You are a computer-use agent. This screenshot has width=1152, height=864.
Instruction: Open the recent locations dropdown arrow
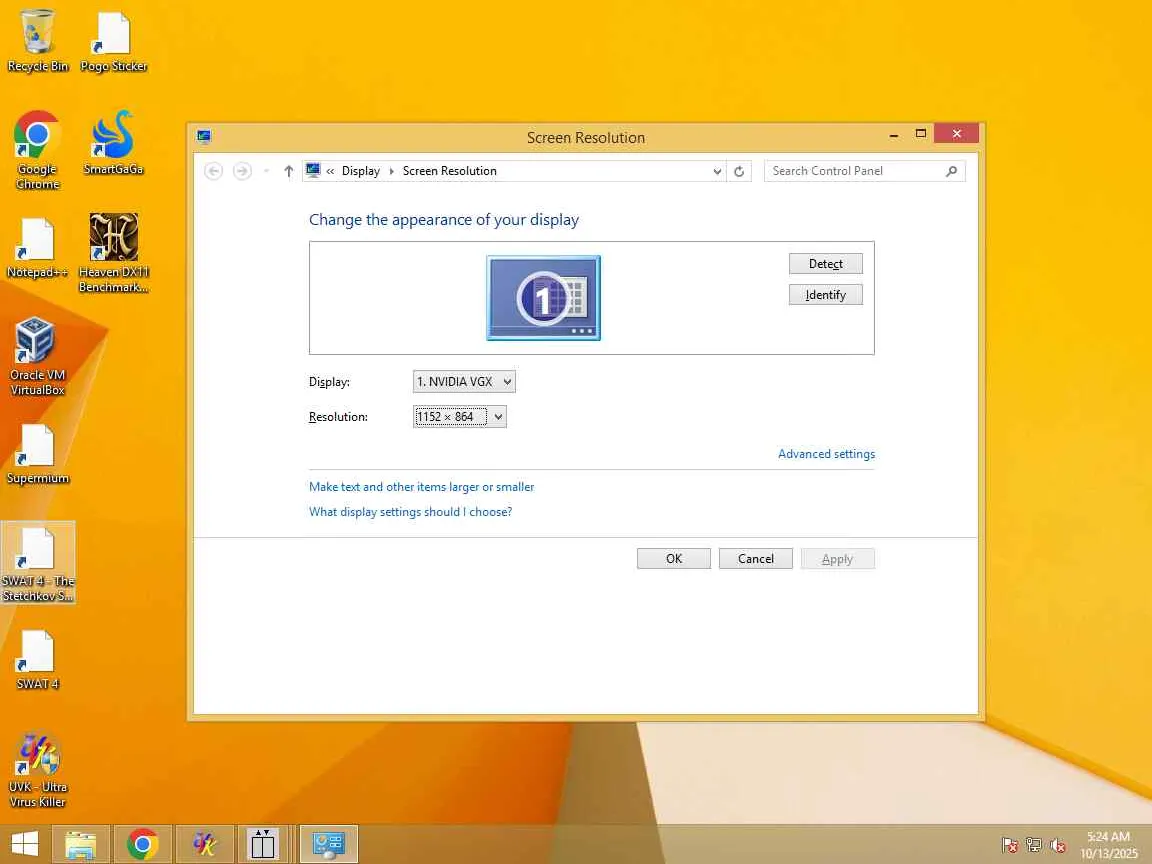pos(266,171)
